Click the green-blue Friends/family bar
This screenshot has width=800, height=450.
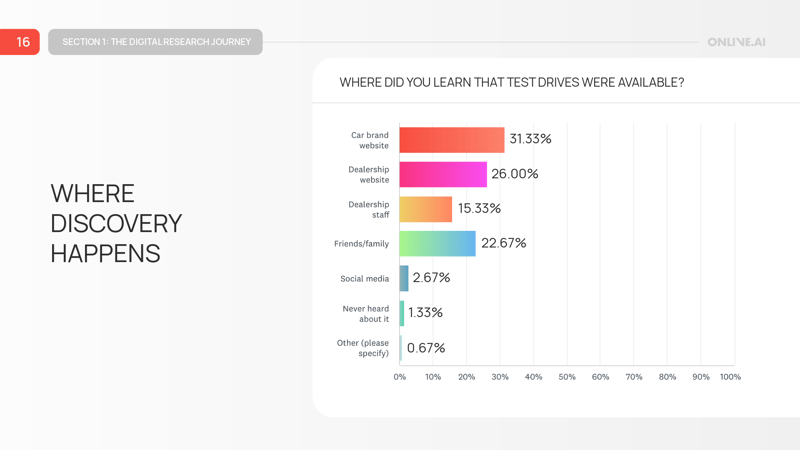point(438,243)
